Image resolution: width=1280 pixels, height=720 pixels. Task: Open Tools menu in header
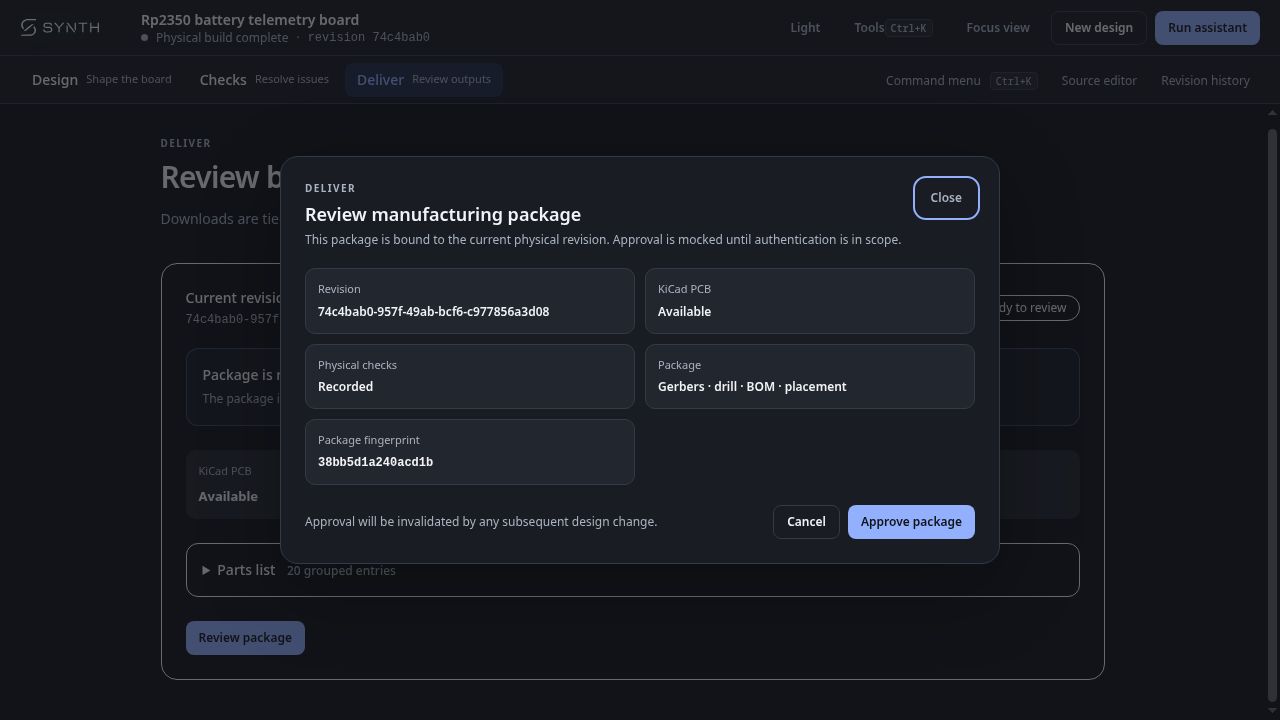click(x=893, y=27)
